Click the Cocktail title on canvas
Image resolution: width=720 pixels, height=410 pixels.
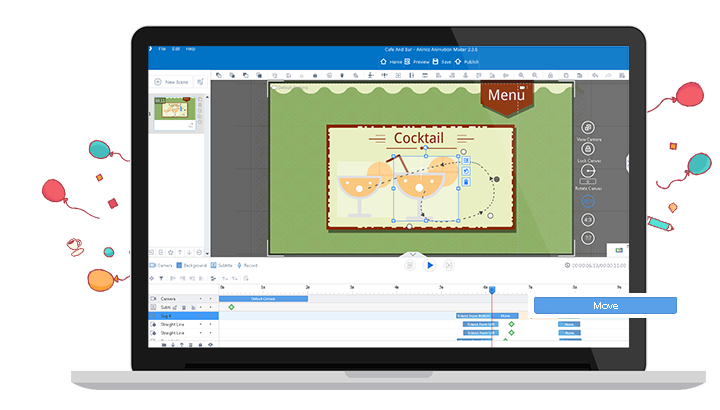419,138
